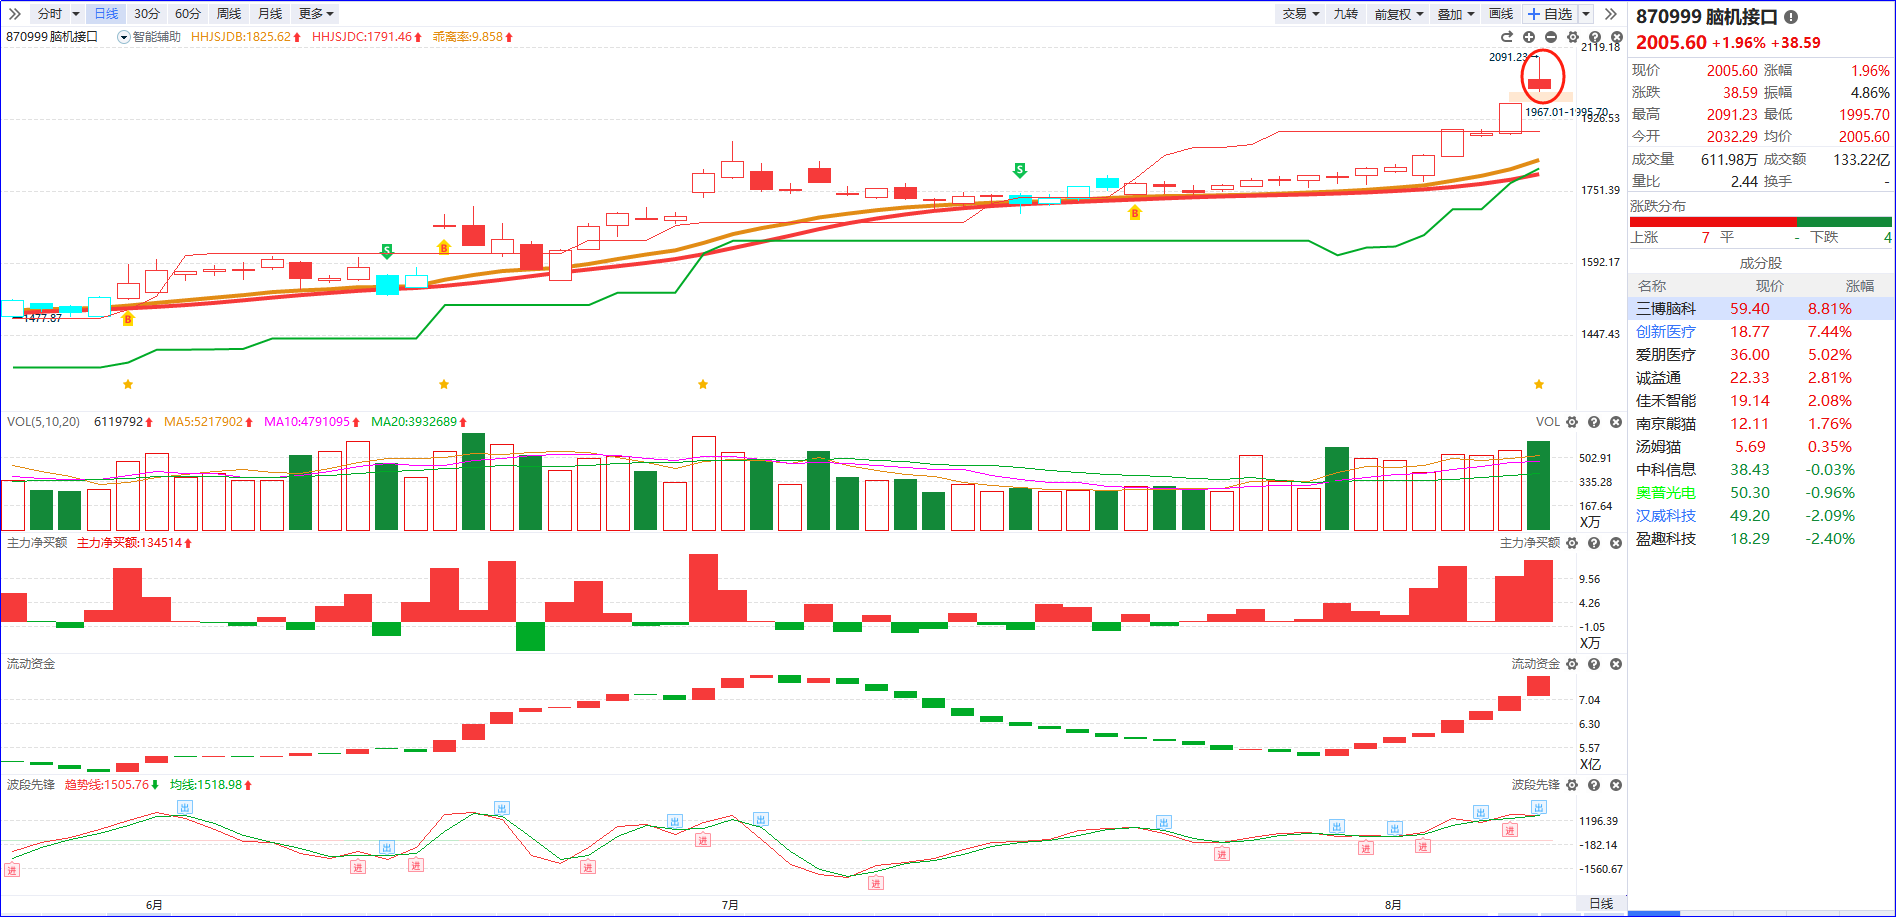Open 流动资金 panel help icon
Screen dimensions: 1896x917
(1594, 664)
